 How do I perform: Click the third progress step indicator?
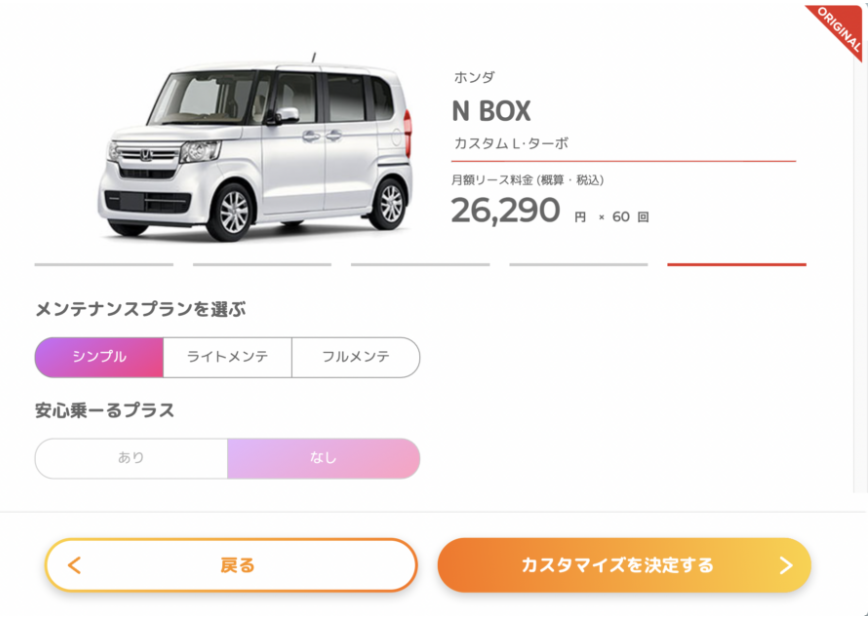tap(420, 265)
